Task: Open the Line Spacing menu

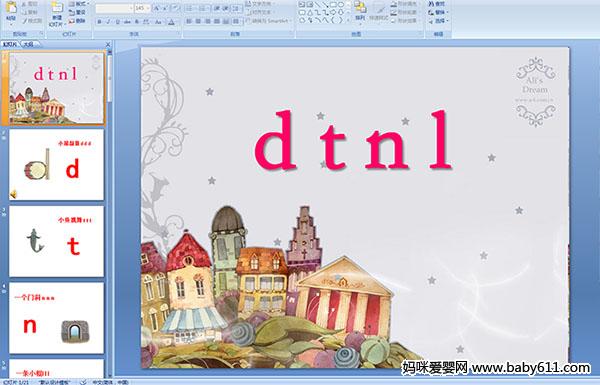Action: point(237,8)
